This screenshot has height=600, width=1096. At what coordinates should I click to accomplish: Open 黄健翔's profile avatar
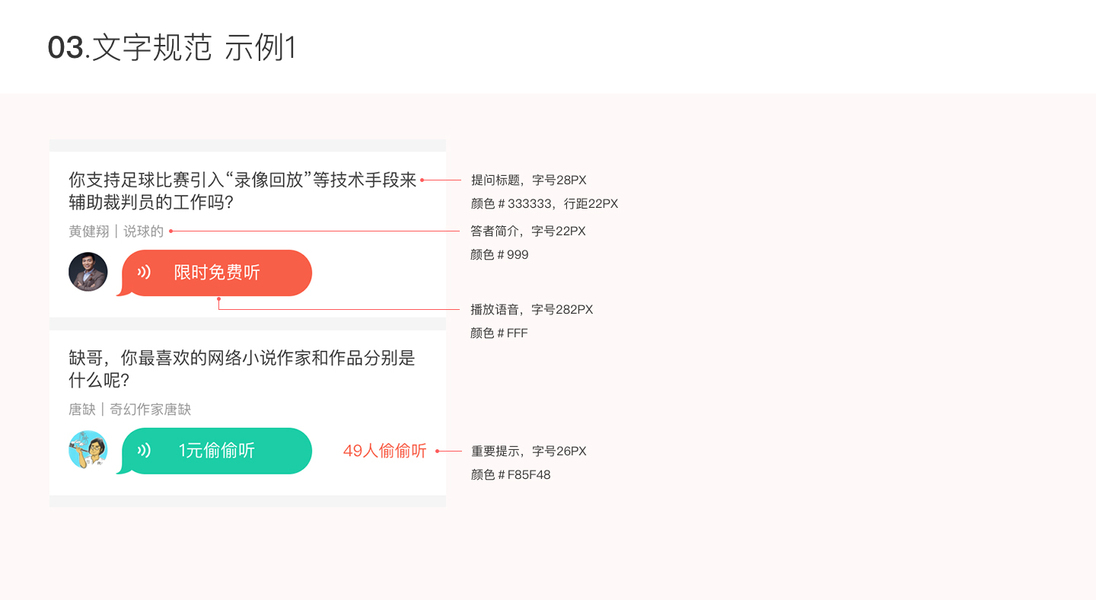88,272
